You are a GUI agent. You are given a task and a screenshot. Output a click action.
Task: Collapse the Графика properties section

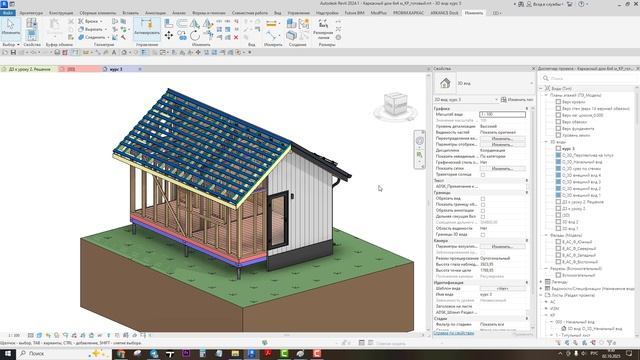[527, 109]
